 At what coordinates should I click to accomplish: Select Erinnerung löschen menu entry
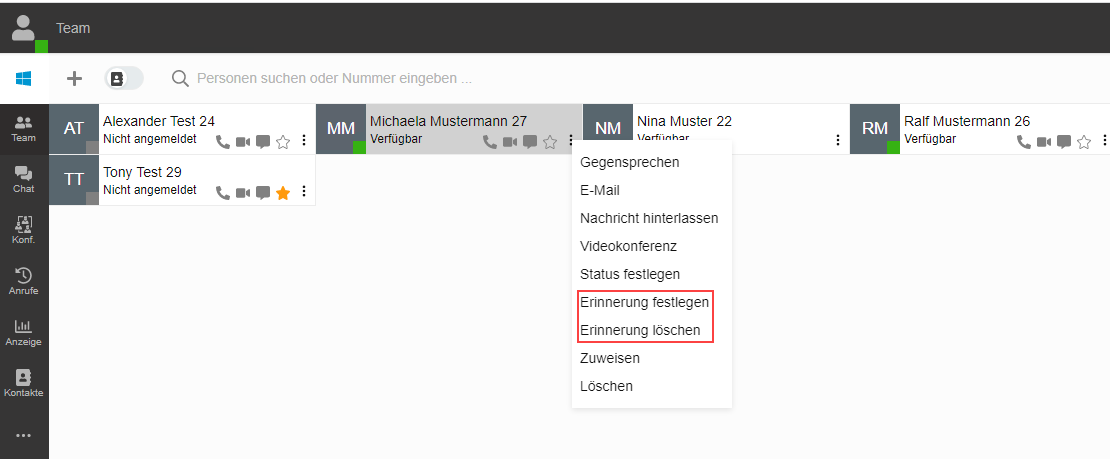(640, 330)
